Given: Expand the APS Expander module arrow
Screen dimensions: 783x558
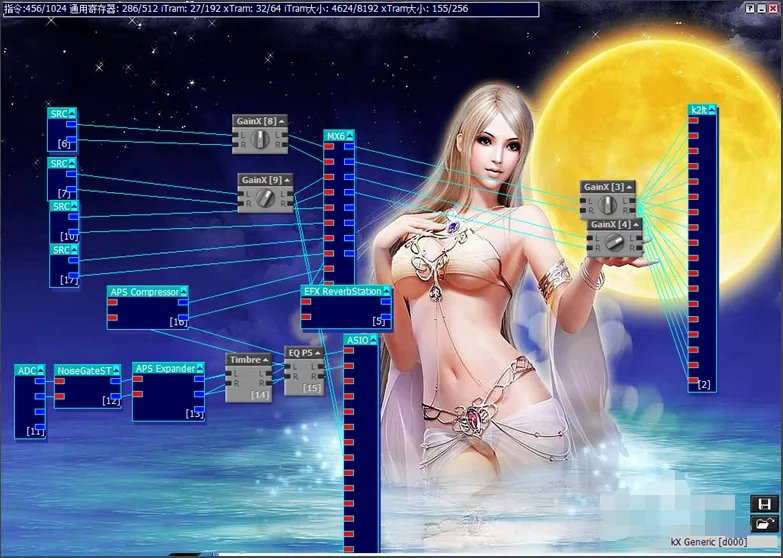Looking at the screenshot, I should (200, 368).
